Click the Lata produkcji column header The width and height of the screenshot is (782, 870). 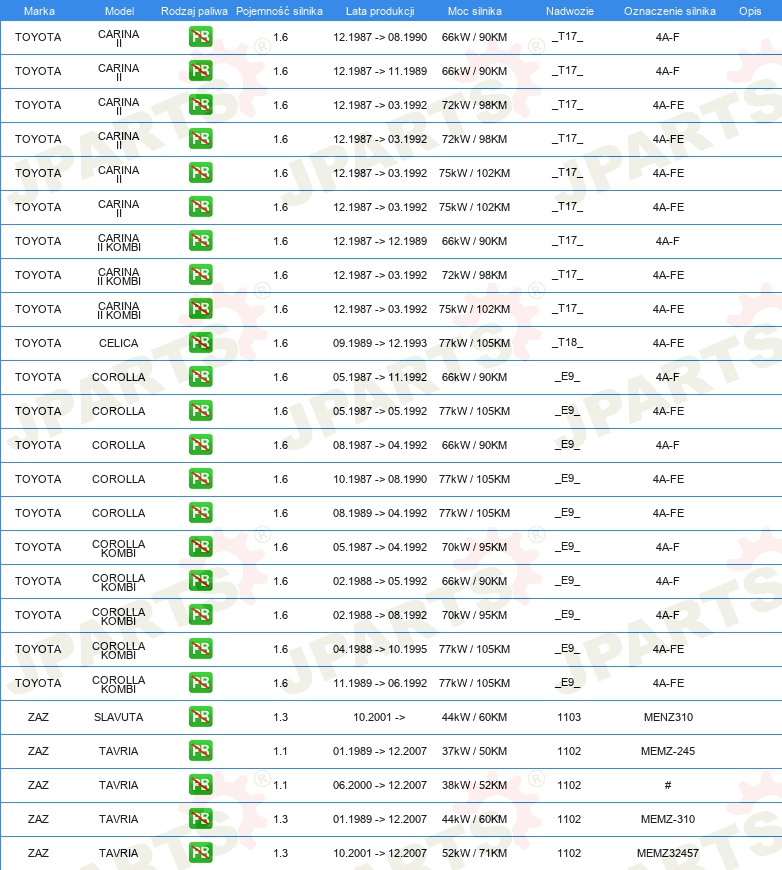tap(380, 11)
